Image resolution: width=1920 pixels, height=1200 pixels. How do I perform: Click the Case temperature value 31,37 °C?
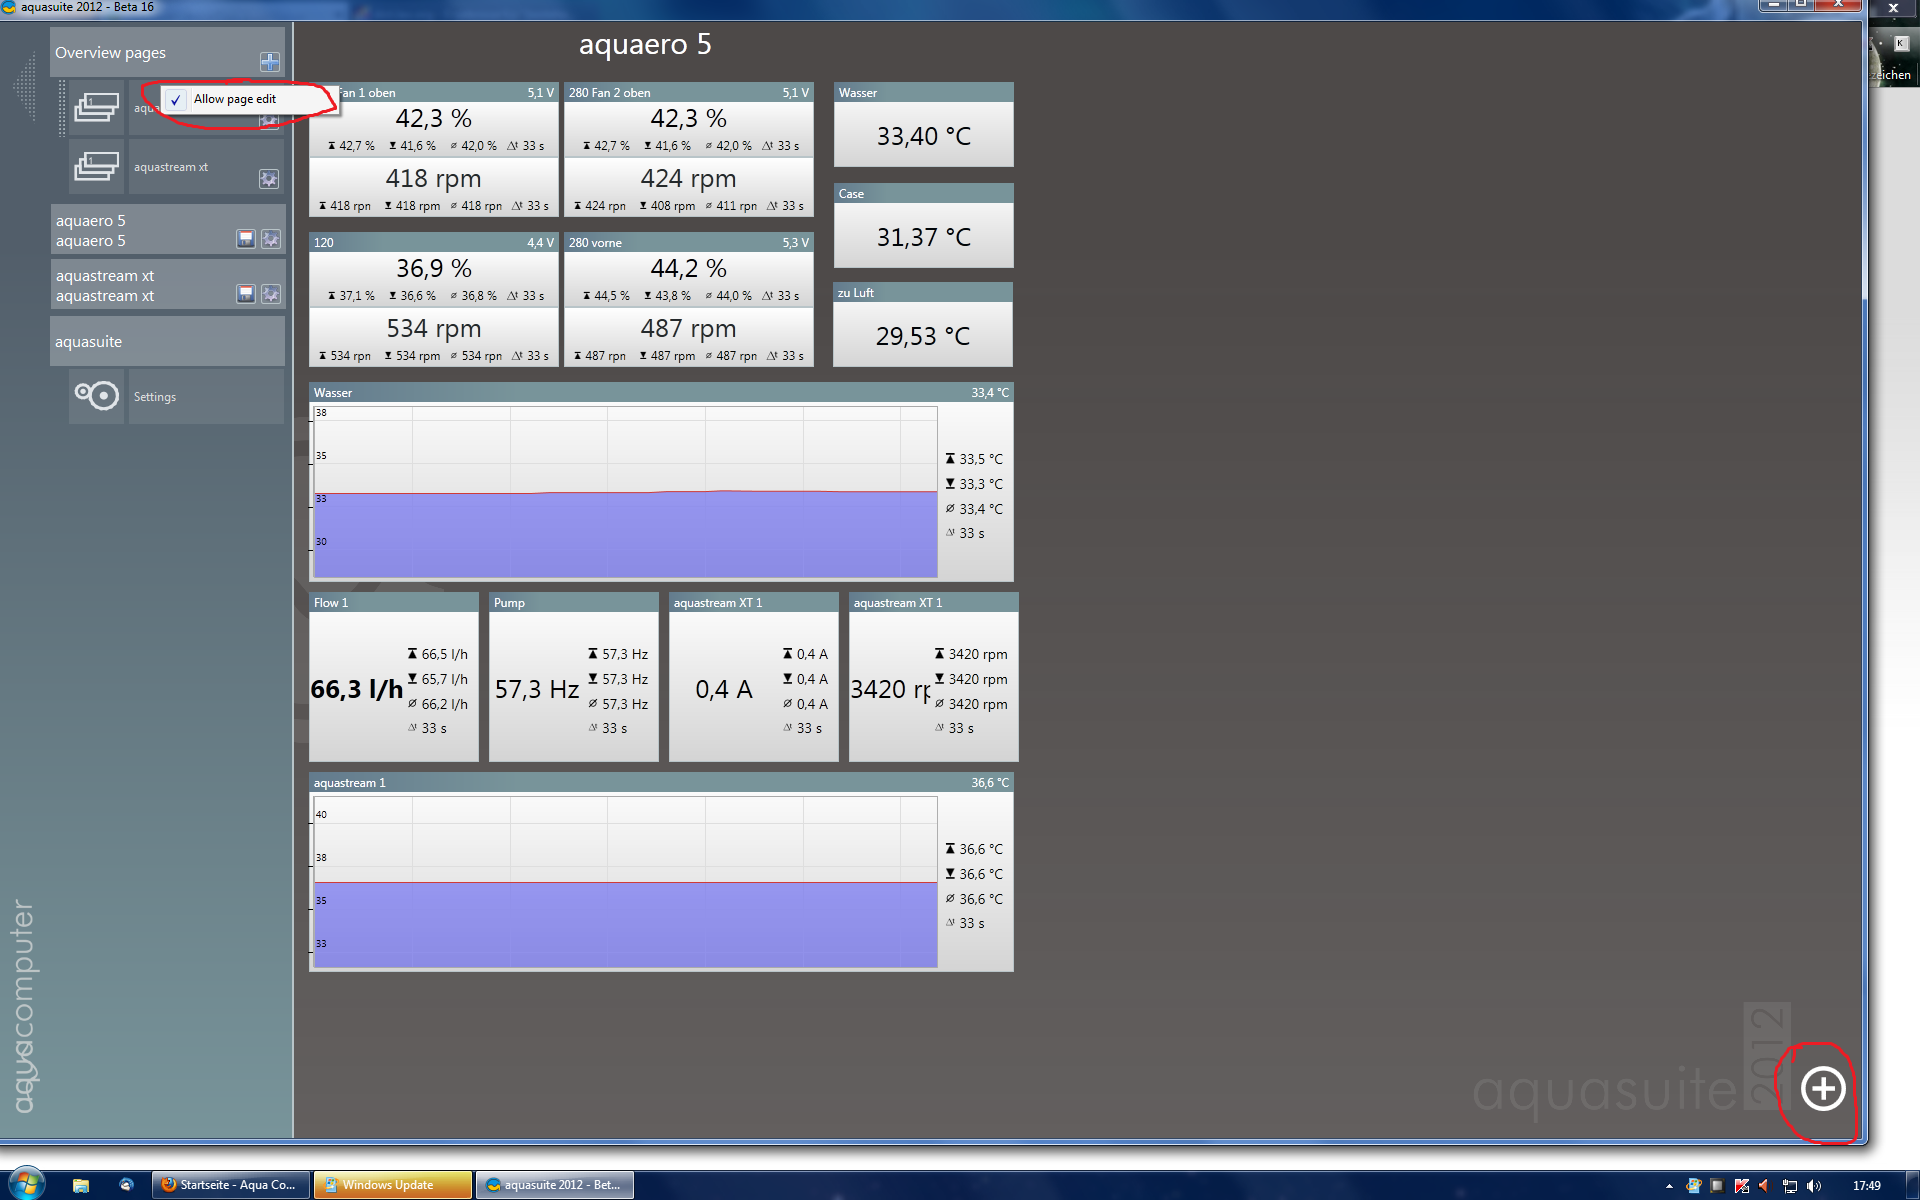[x=924, y=237]
